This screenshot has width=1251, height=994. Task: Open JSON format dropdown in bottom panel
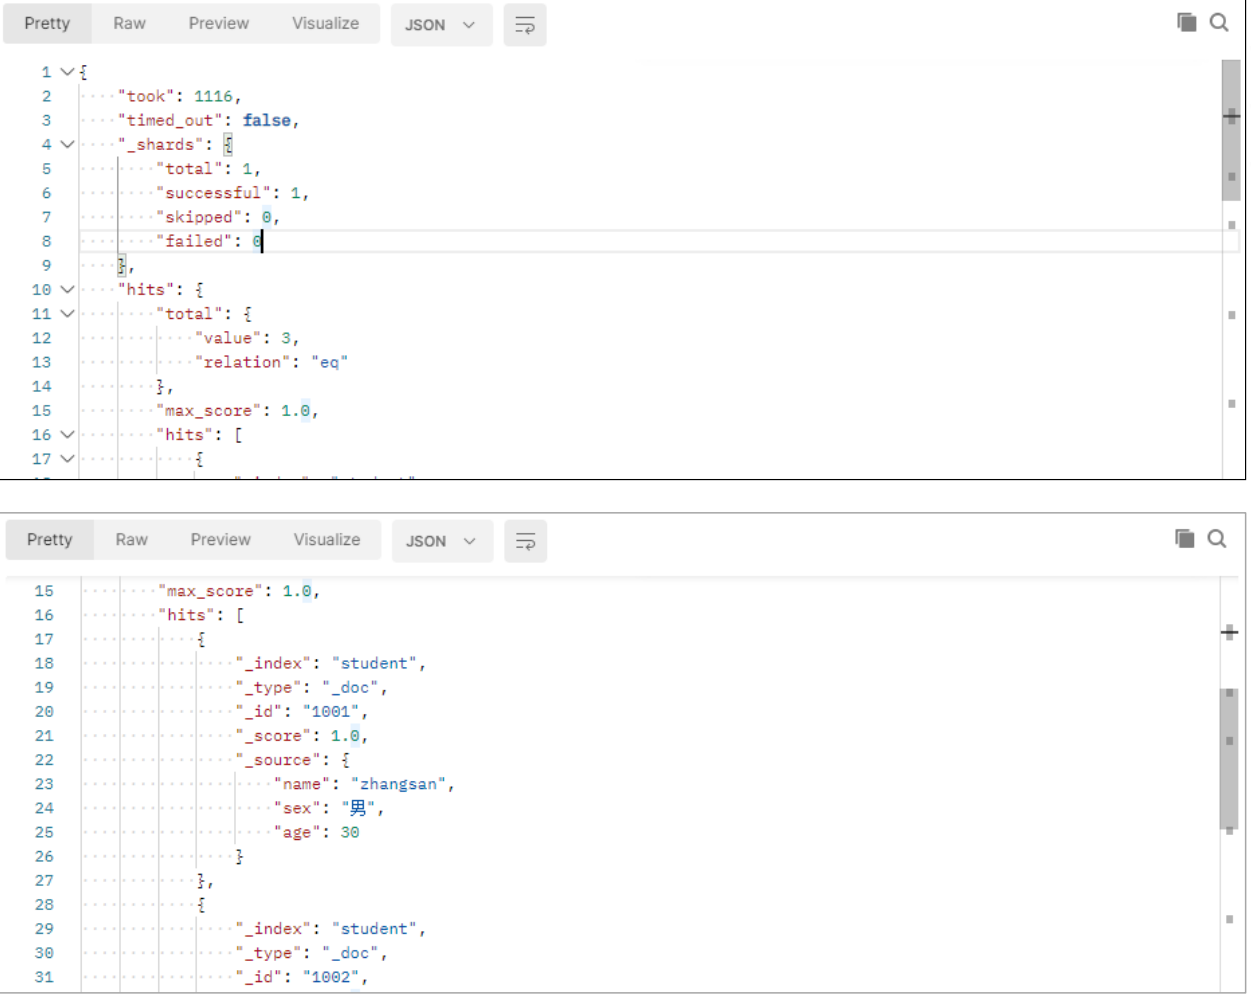point(442,541)
